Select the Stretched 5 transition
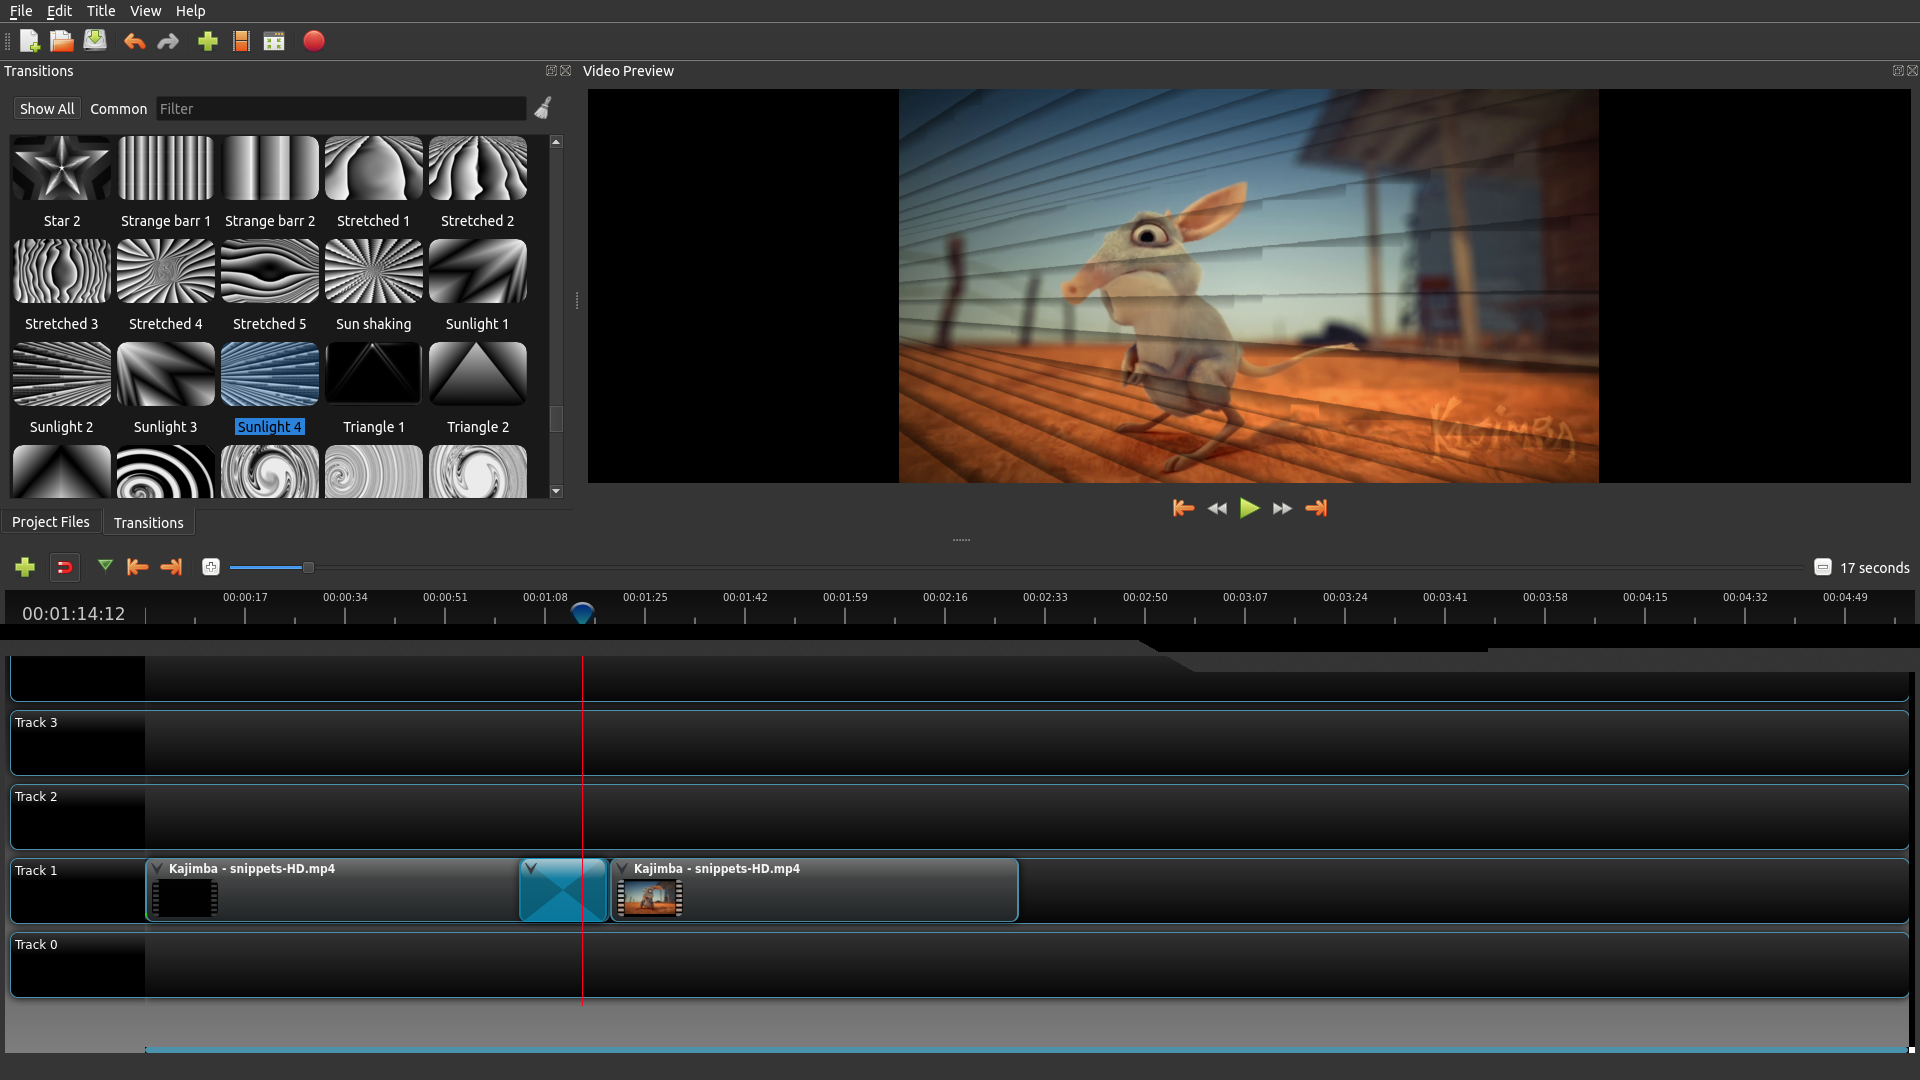Viewport: 1920px width, 1080px height. 270,285
